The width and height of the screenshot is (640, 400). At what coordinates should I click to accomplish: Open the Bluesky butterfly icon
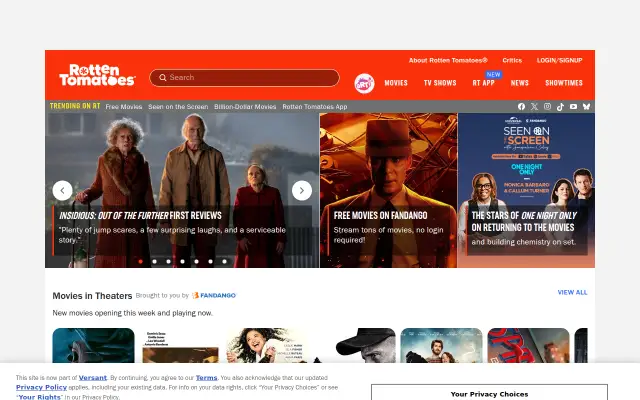pos(587,107)
